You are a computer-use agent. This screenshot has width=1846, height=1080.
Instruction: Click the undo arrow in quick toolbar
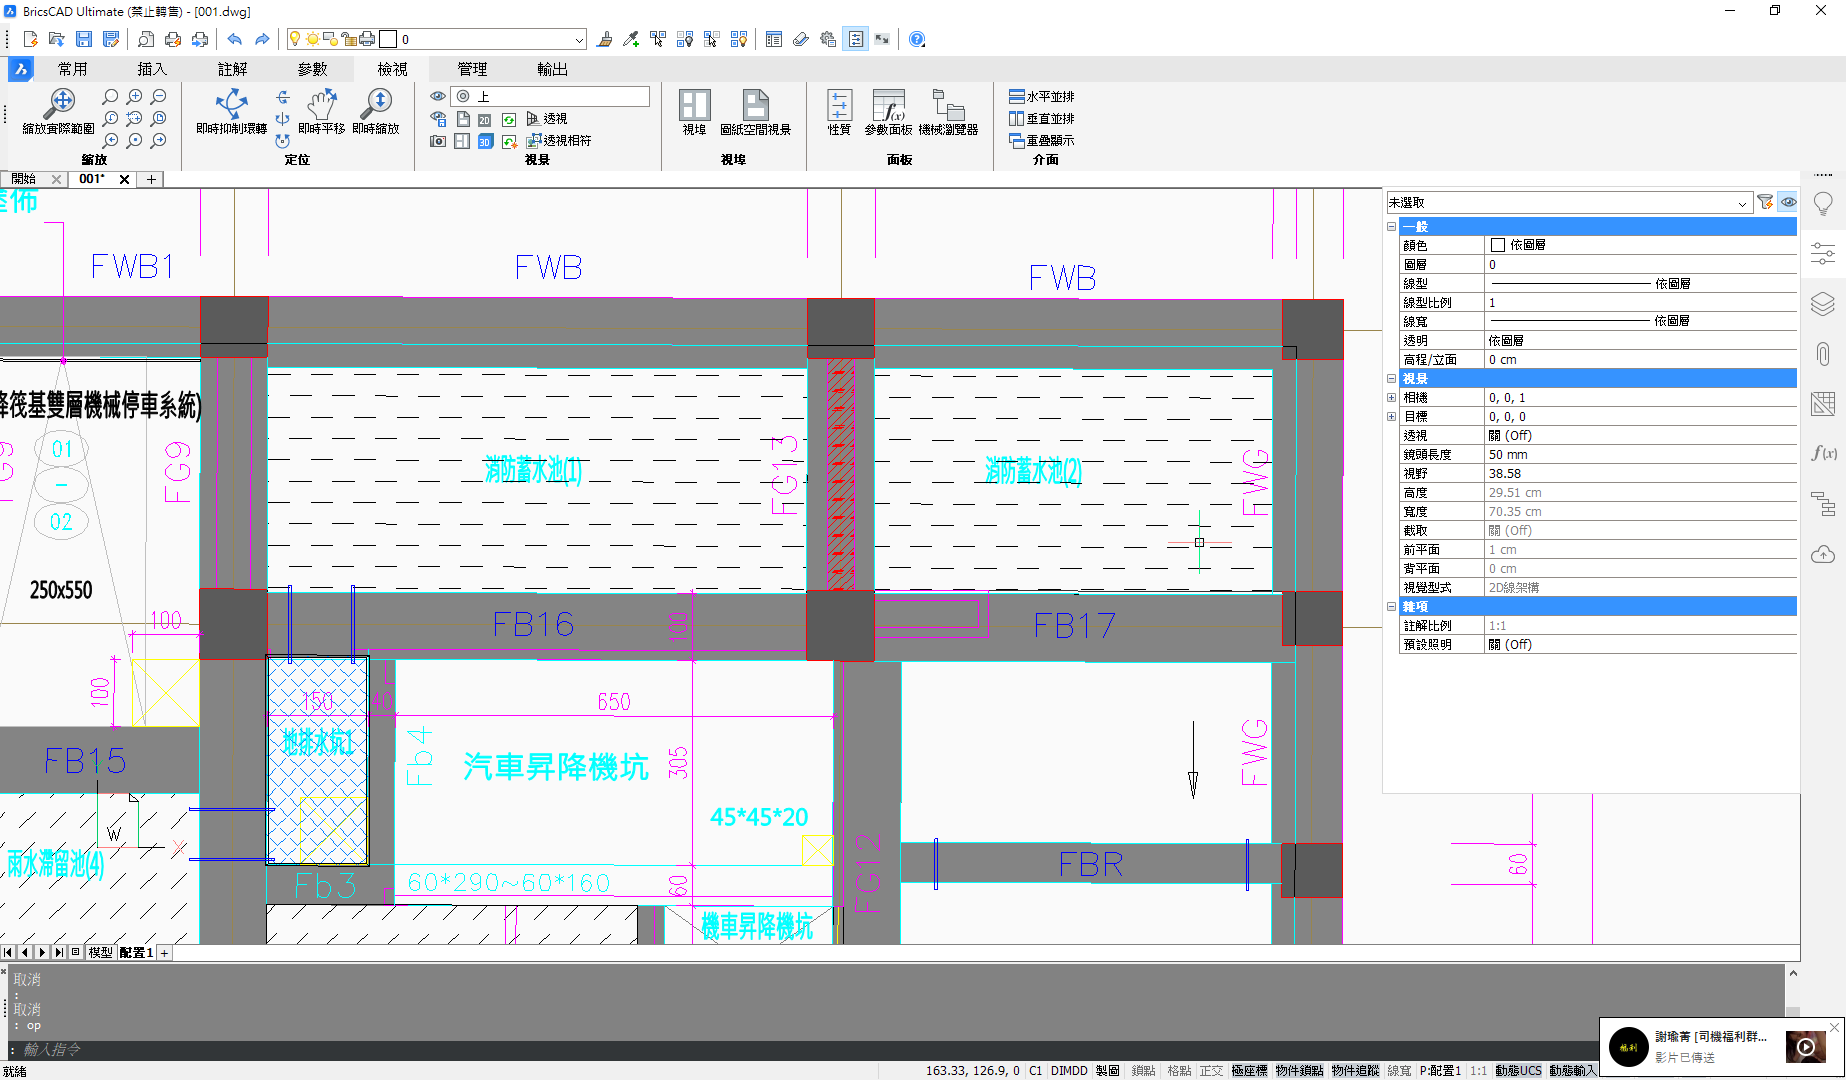coord(234,39)
